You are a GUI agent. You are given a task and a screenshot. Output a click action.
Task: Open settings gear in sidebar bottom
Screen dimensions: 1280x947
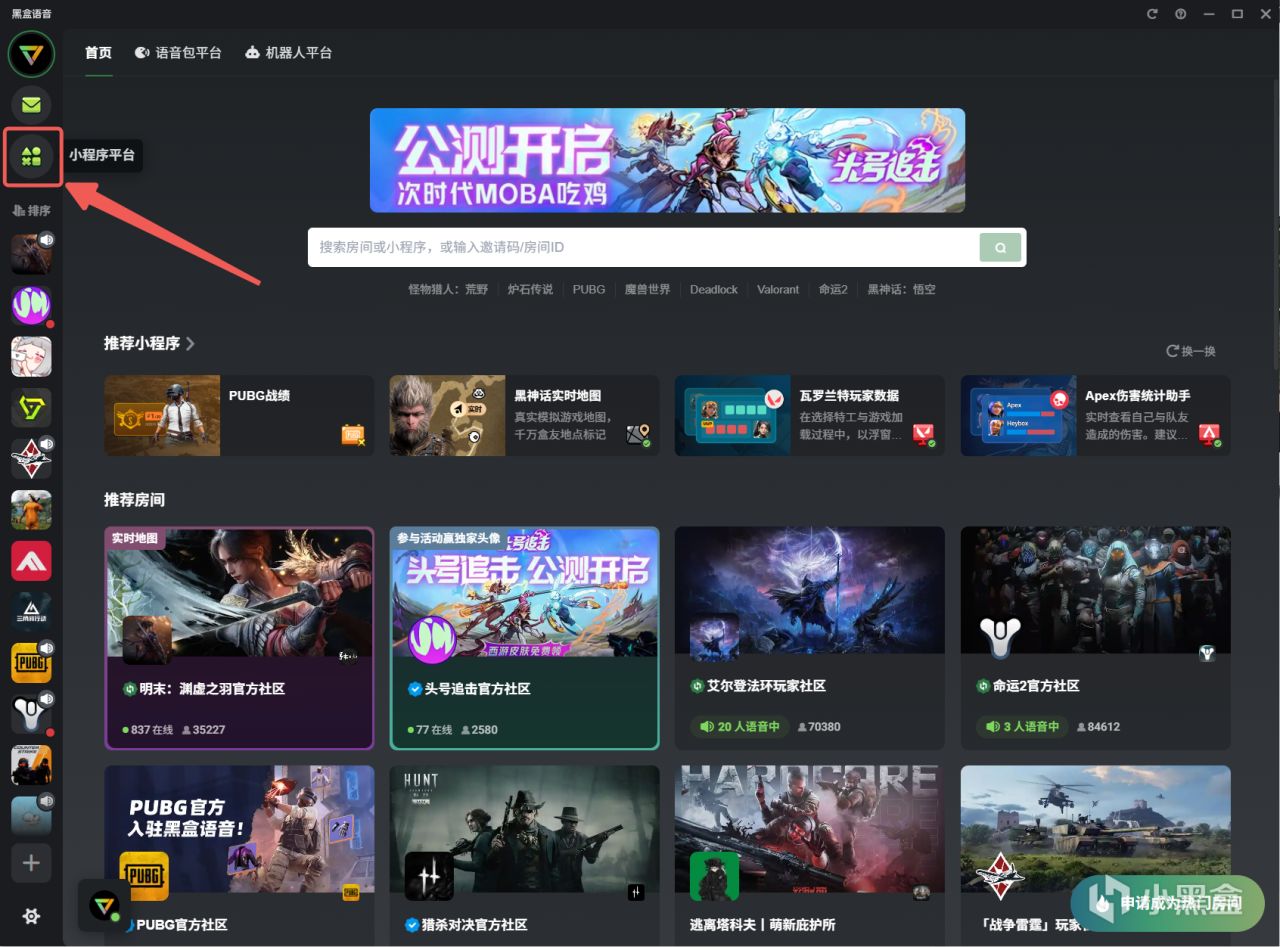31,916
